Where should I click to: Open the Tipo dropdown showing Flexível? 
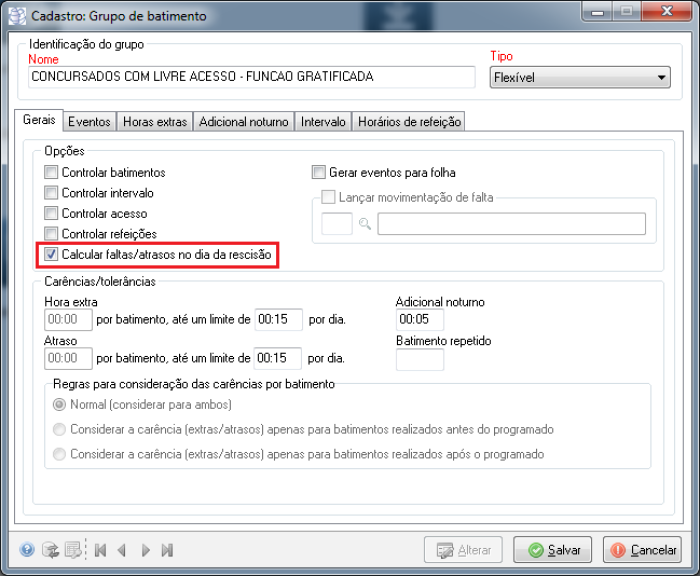(579, 78)
